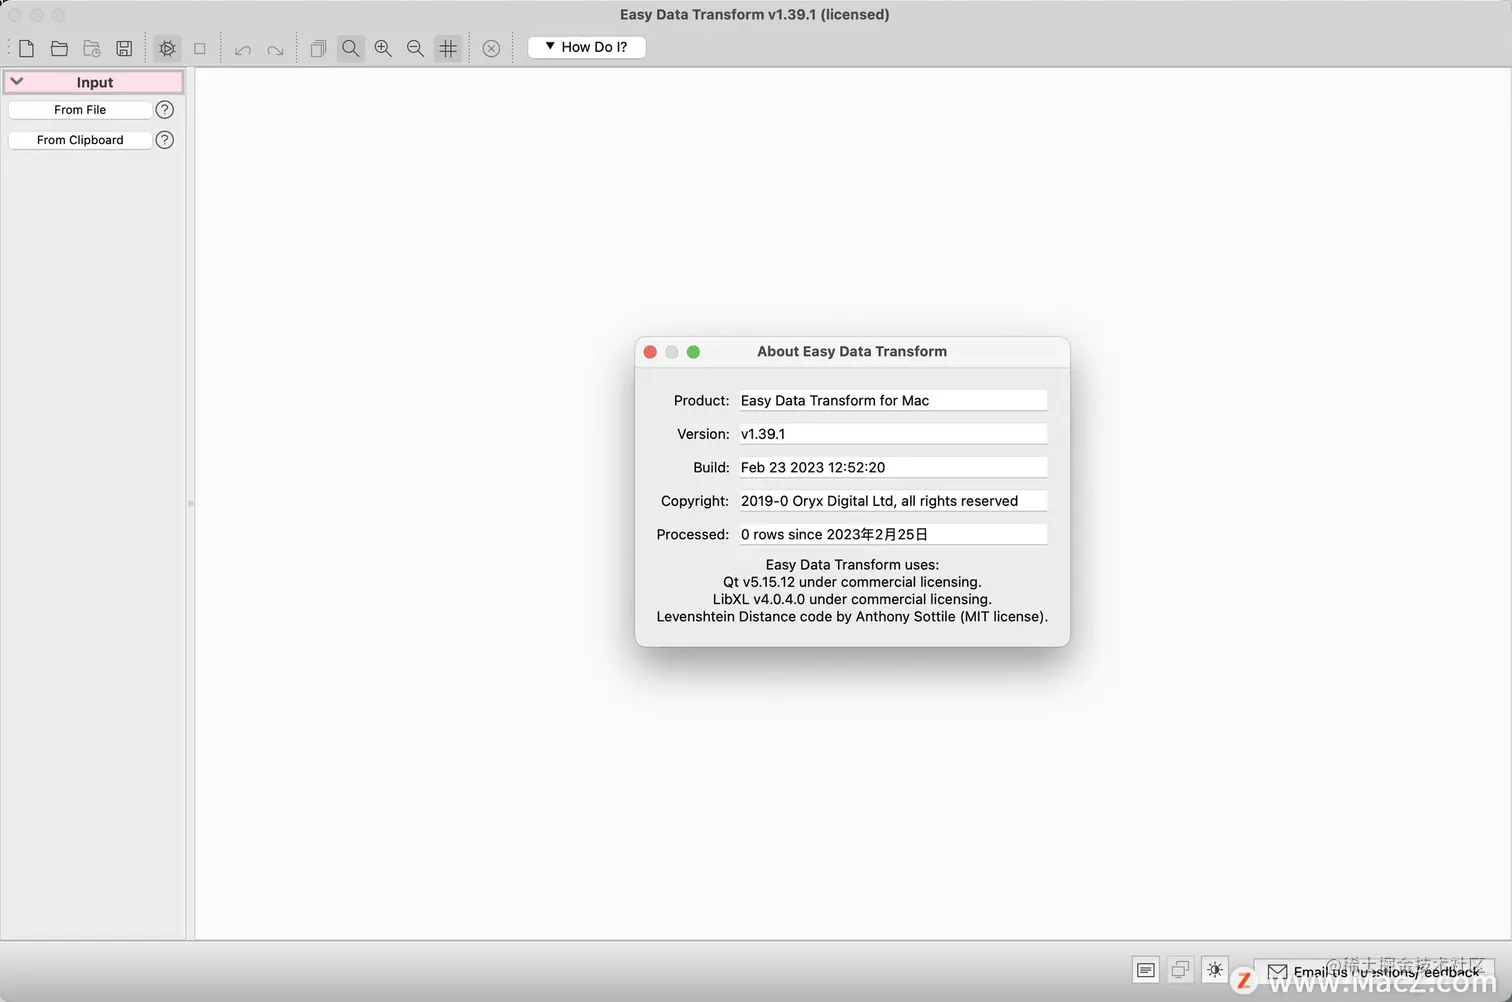Zoom out with the magnifier minus icon
The width and height of the screenshot is (1512, 1002).
click(x=415, y=48)
